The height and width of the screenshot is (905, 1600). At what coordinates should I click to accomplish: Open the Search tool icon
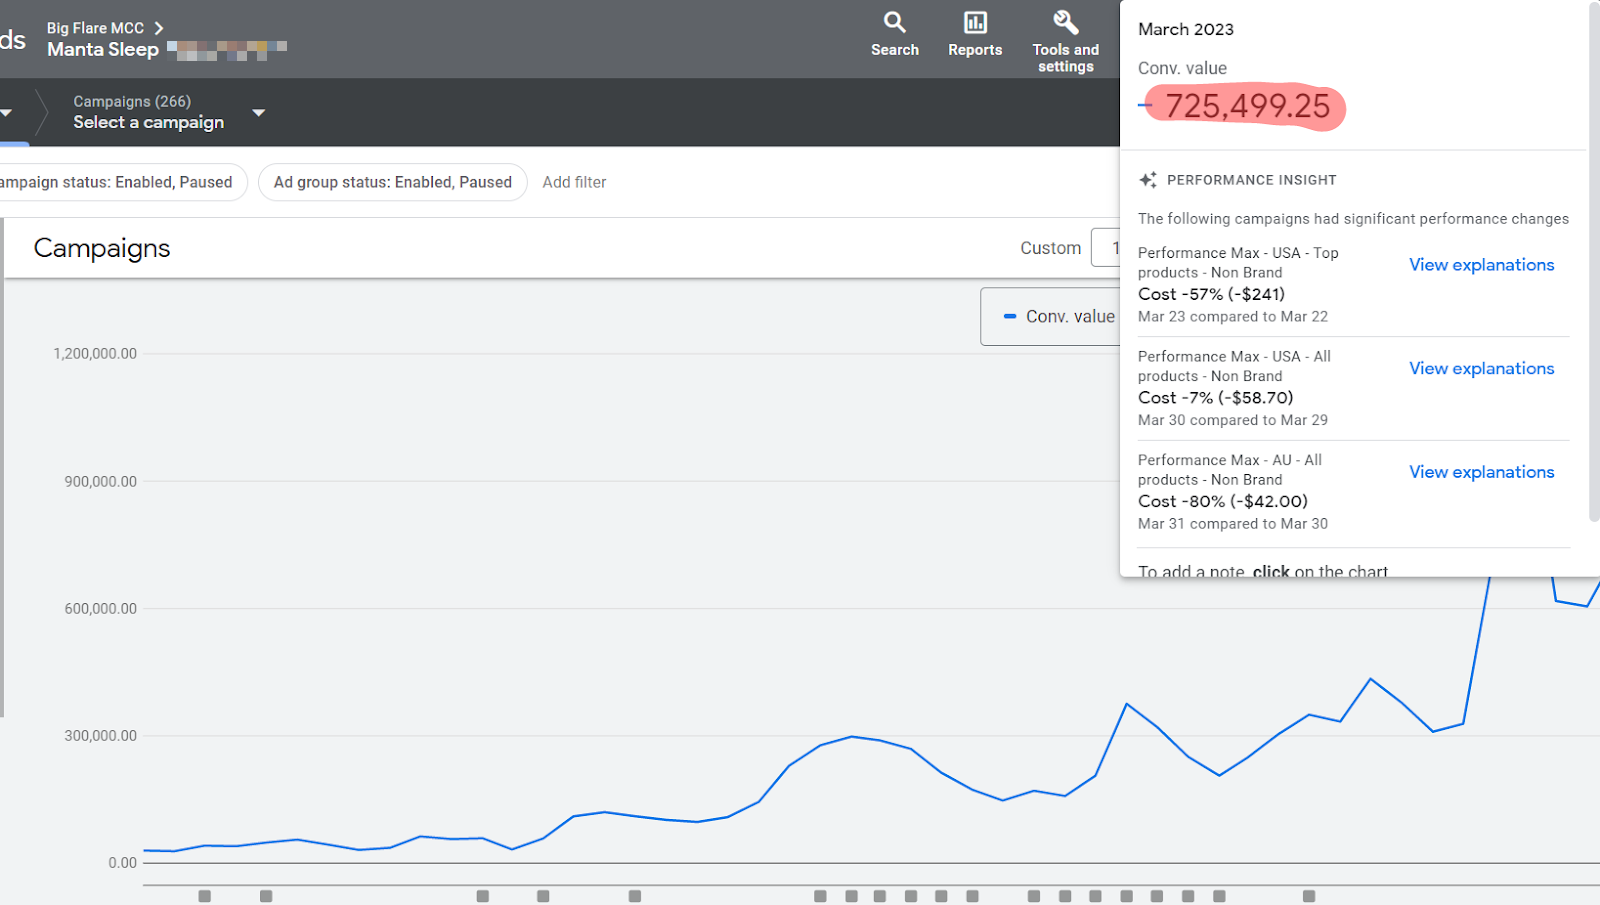[894, 22]
